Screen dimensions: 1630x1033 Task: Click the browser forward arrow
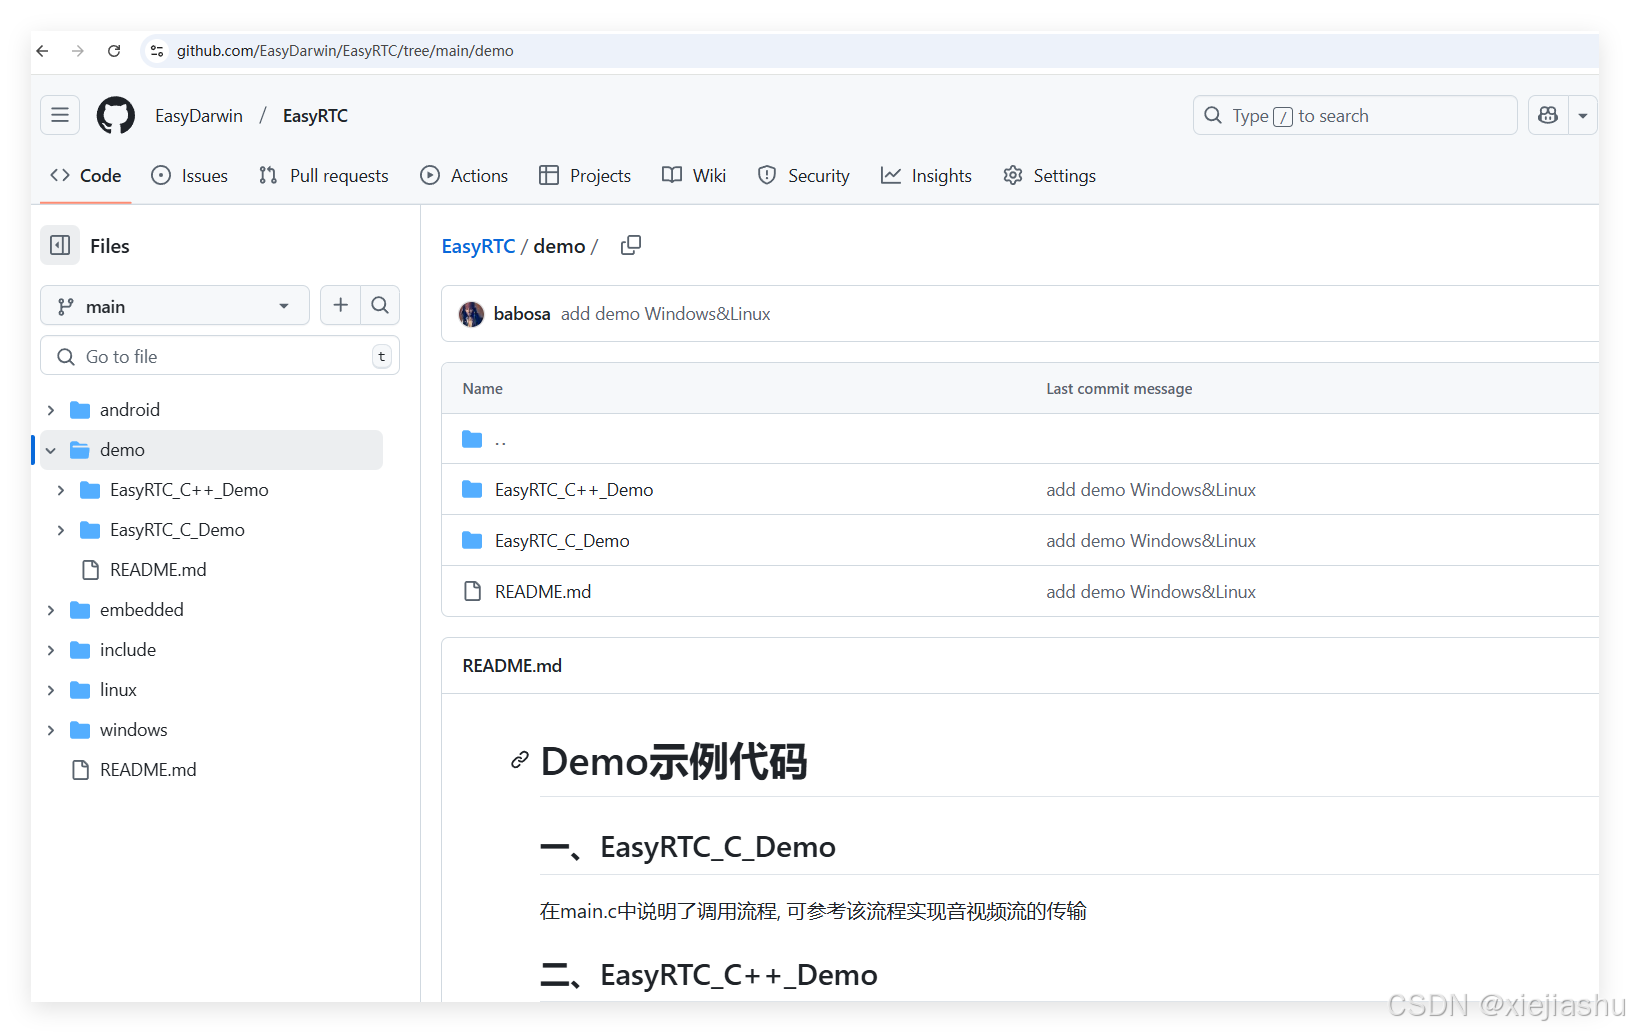click(78, 51)
